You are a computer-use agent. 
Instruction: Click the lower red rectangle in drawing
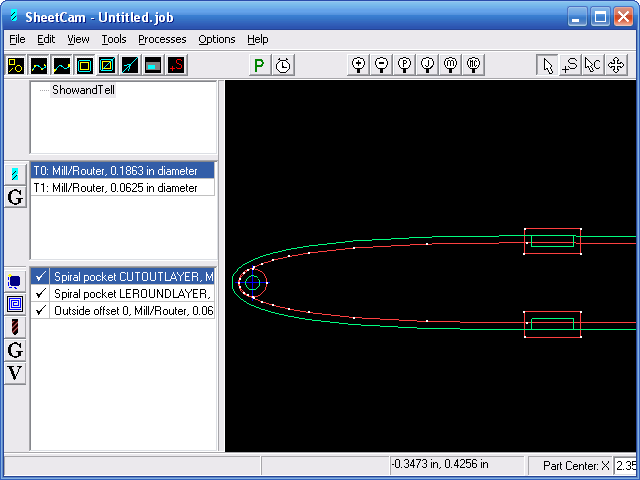click(x=553, y=324)
